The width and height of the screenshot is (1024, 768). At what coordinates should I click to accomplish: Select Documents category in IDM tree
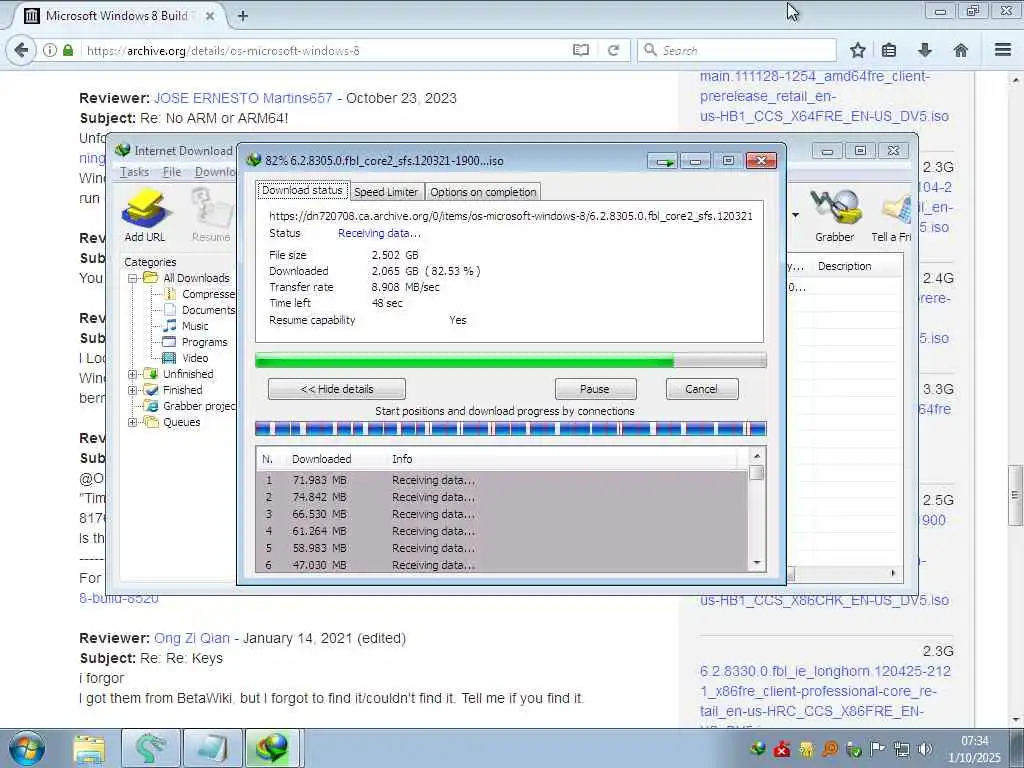(200, 310)
